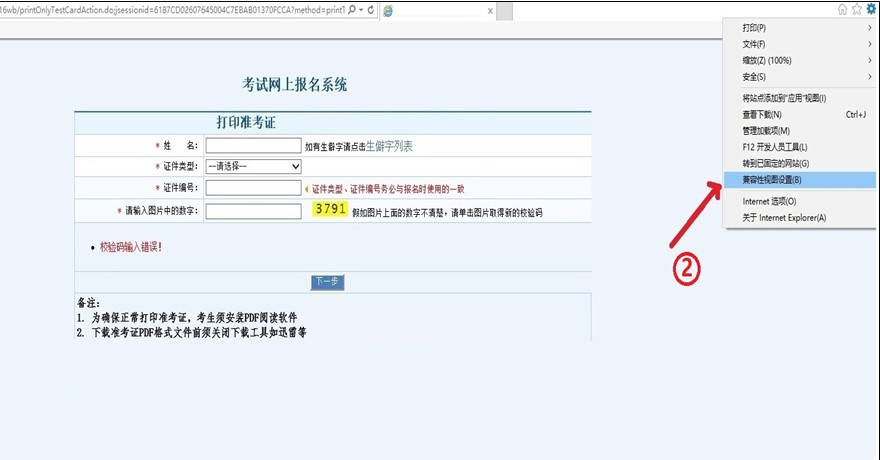Click the Home icon in browser toolbar

(843, 9)
